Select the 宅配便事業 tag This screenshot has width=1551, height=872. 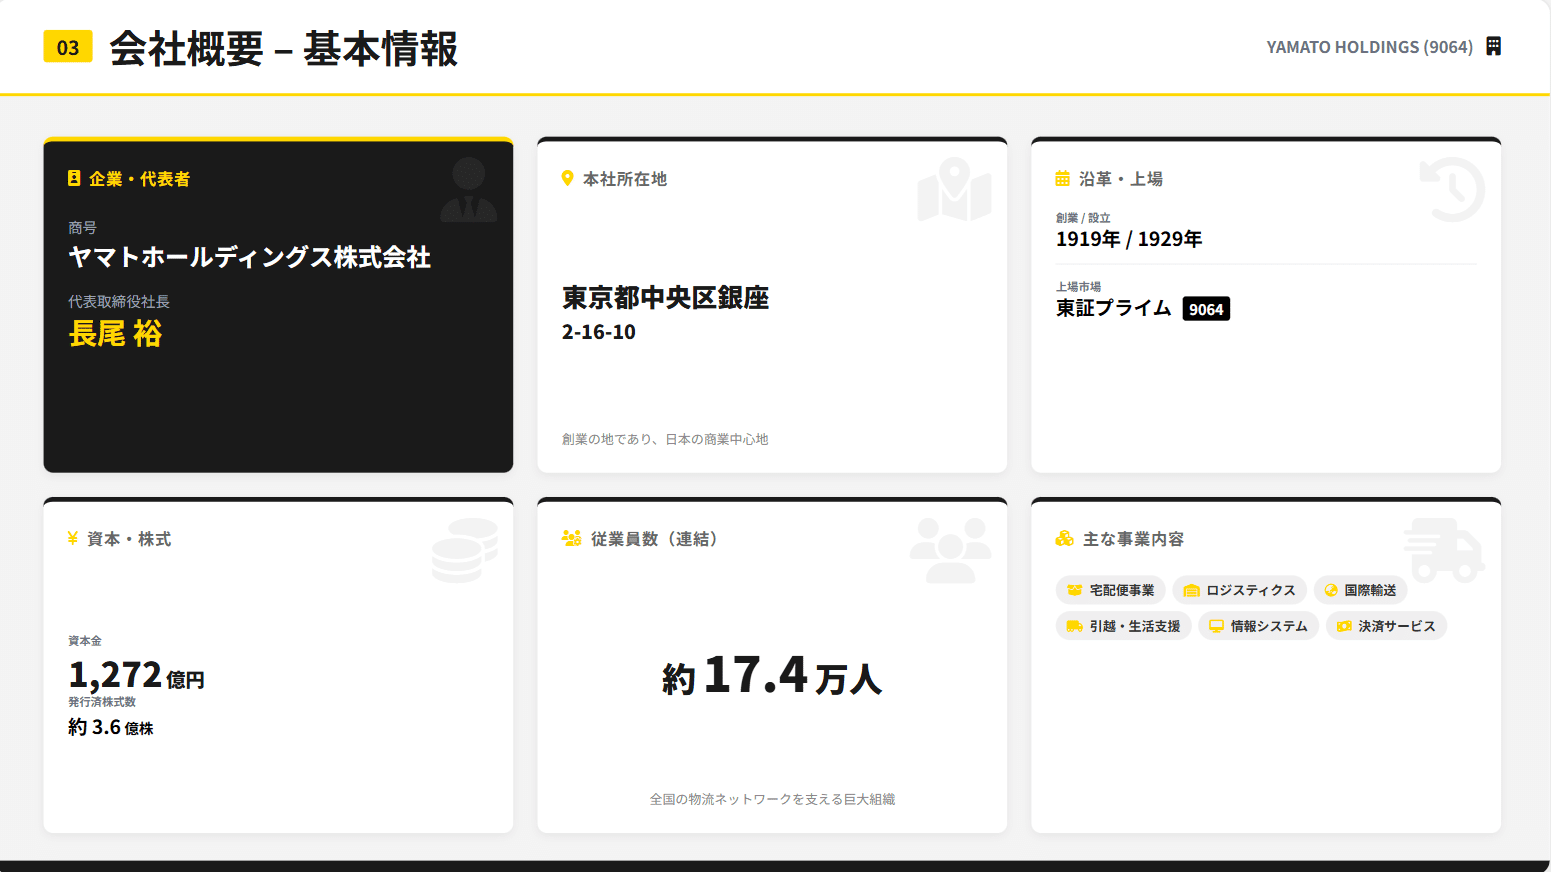pos(1110,590)
